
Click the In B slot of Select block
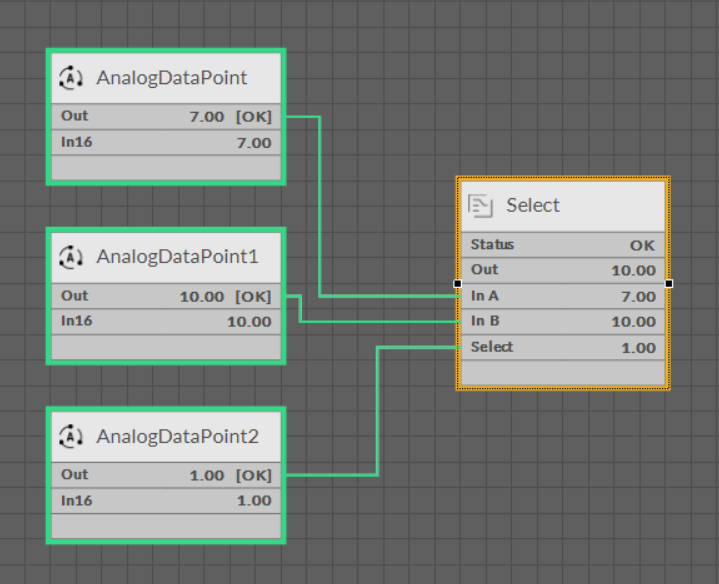tap(562, 322)
